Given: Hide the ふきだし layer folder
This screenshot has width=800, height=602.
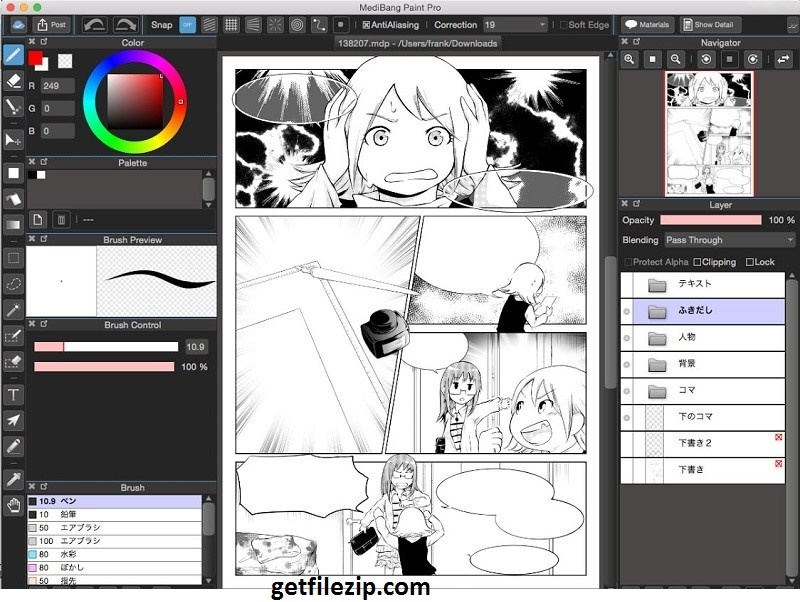Looking at the screenshot, I should (627, 311).
